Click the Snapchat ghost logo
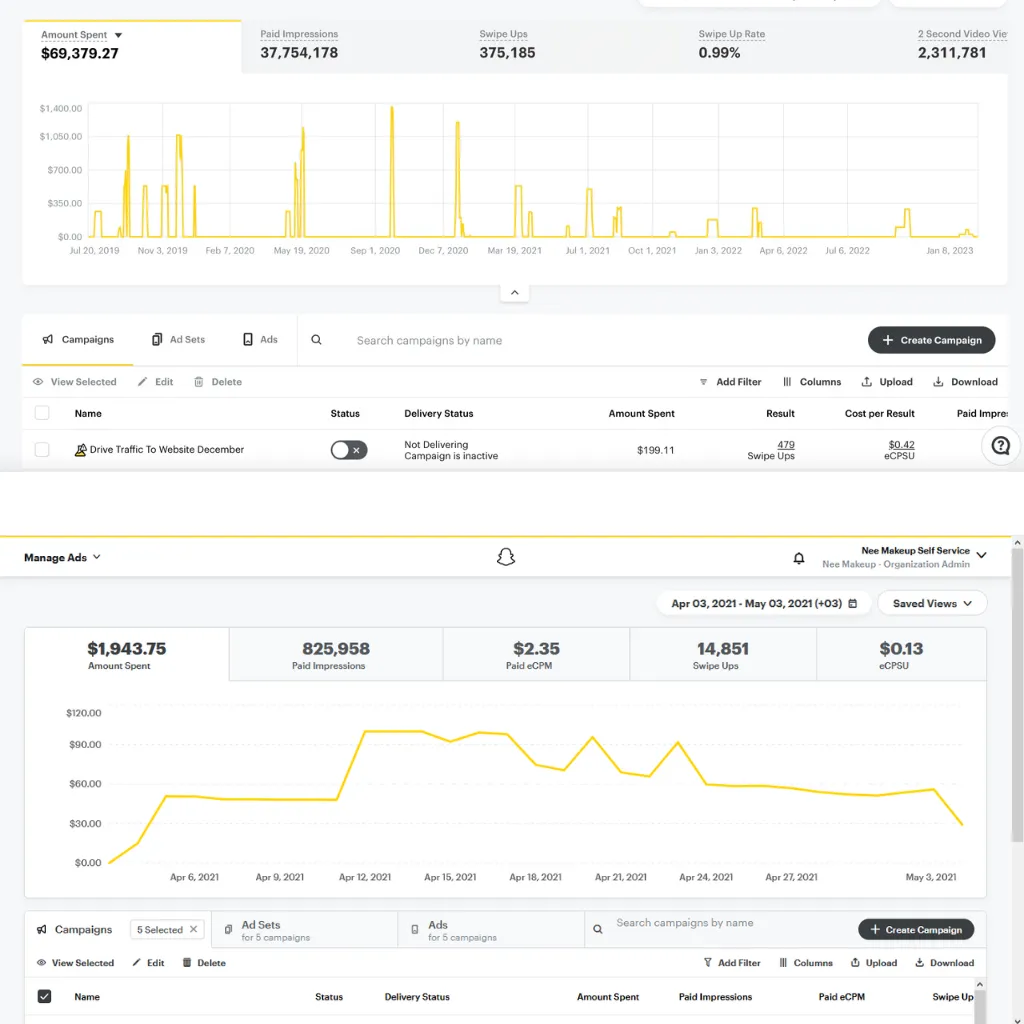The width and height of the screenshot is (1024, 1024). [x=505, y=557]
